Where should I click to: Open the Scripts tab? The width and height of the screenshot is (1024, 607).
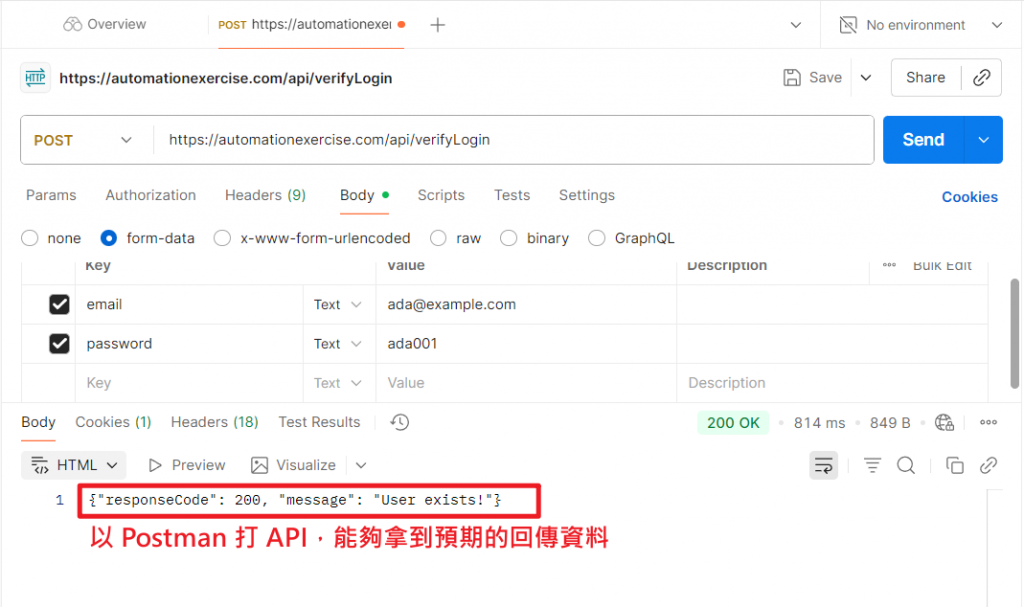(x=441, y=195)
